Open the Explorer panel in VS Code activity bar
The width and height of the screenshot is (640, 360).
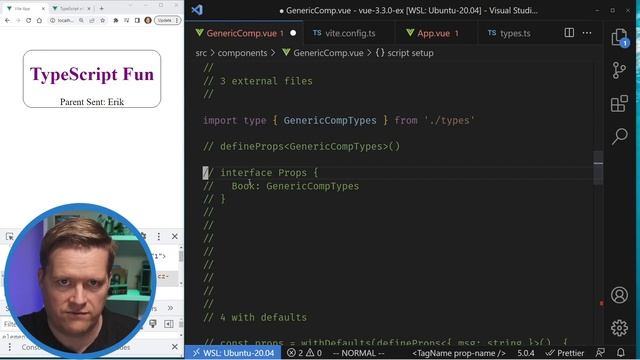[619, 37]
